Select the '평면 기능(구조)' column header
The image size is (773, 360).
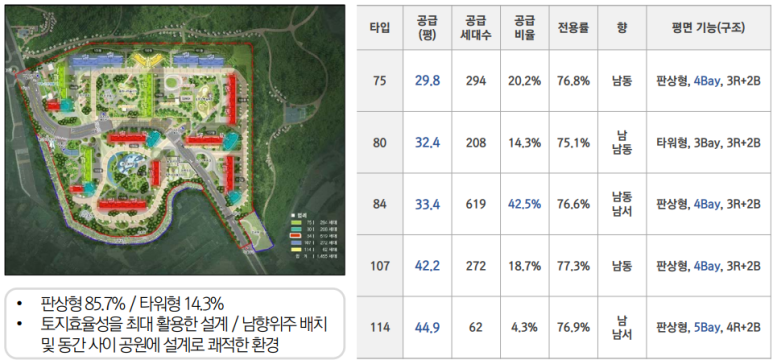pos(708,28)
